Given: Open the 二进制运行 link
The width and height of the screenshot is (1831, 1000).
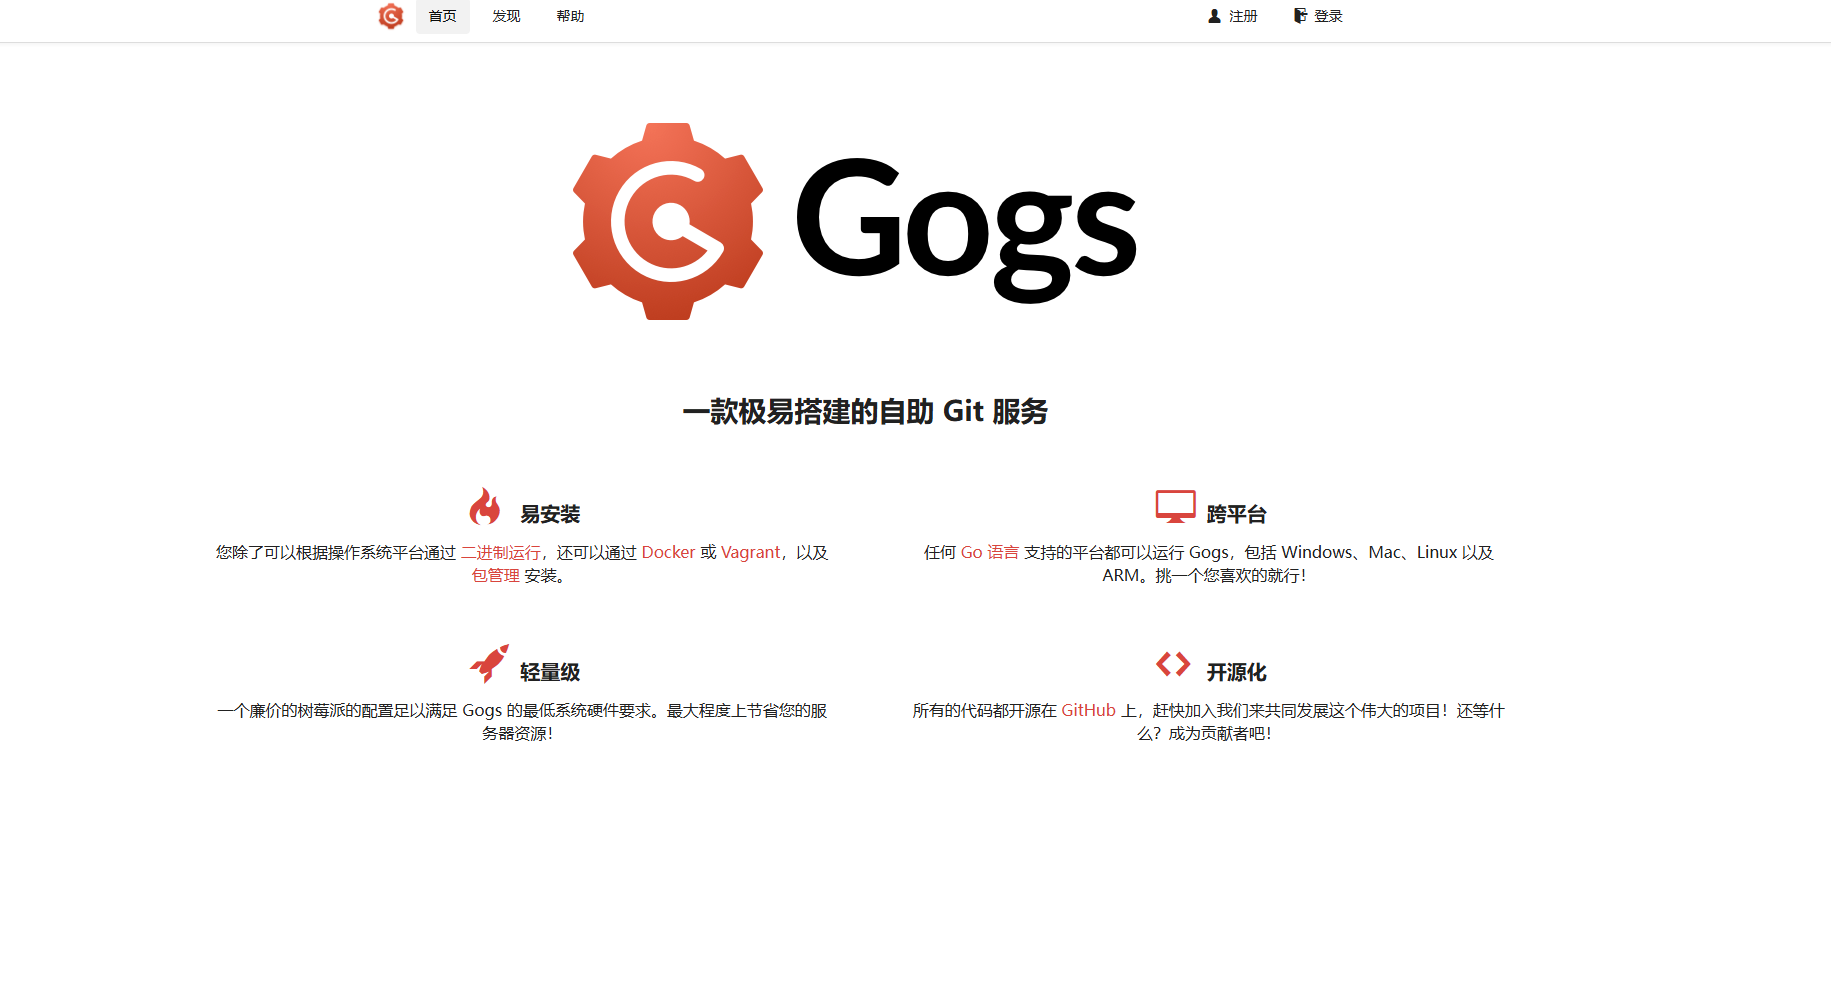Looking at the screenshot, I should tap(500, 552).
